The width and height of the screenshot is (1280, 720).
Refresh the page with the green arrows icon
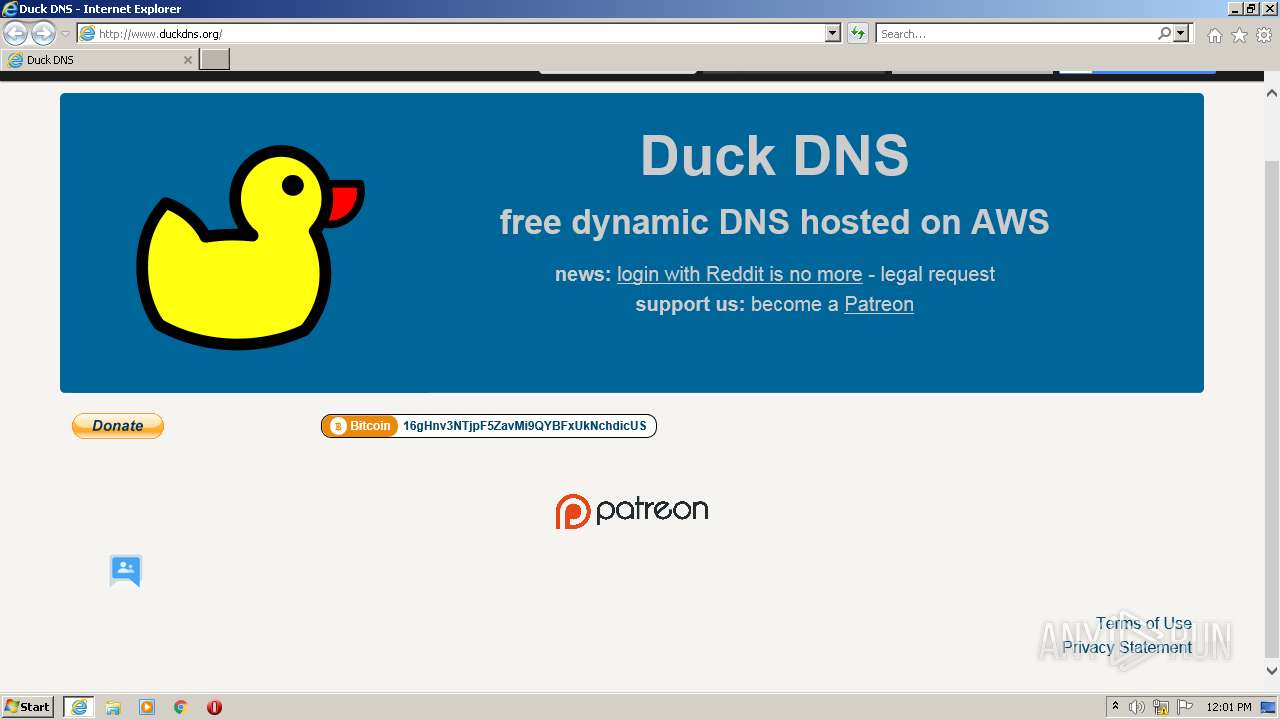coord(858,33)
